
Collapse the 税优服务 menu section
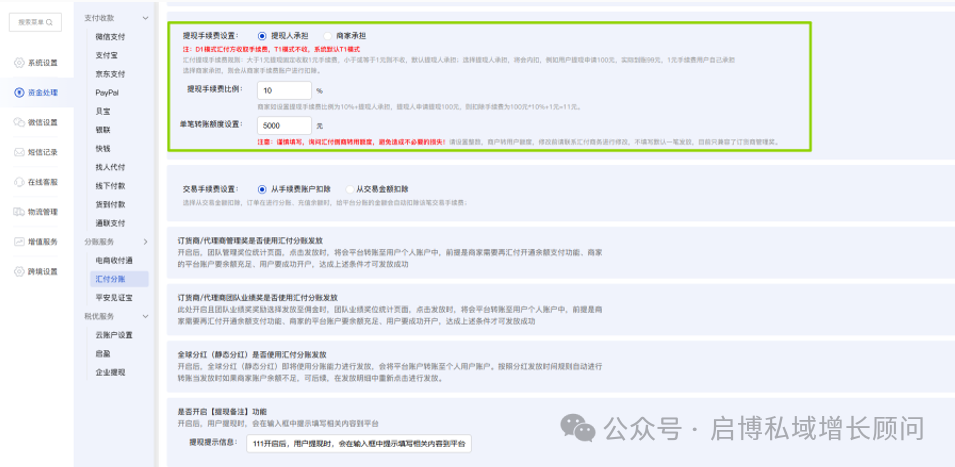point(146,316)
